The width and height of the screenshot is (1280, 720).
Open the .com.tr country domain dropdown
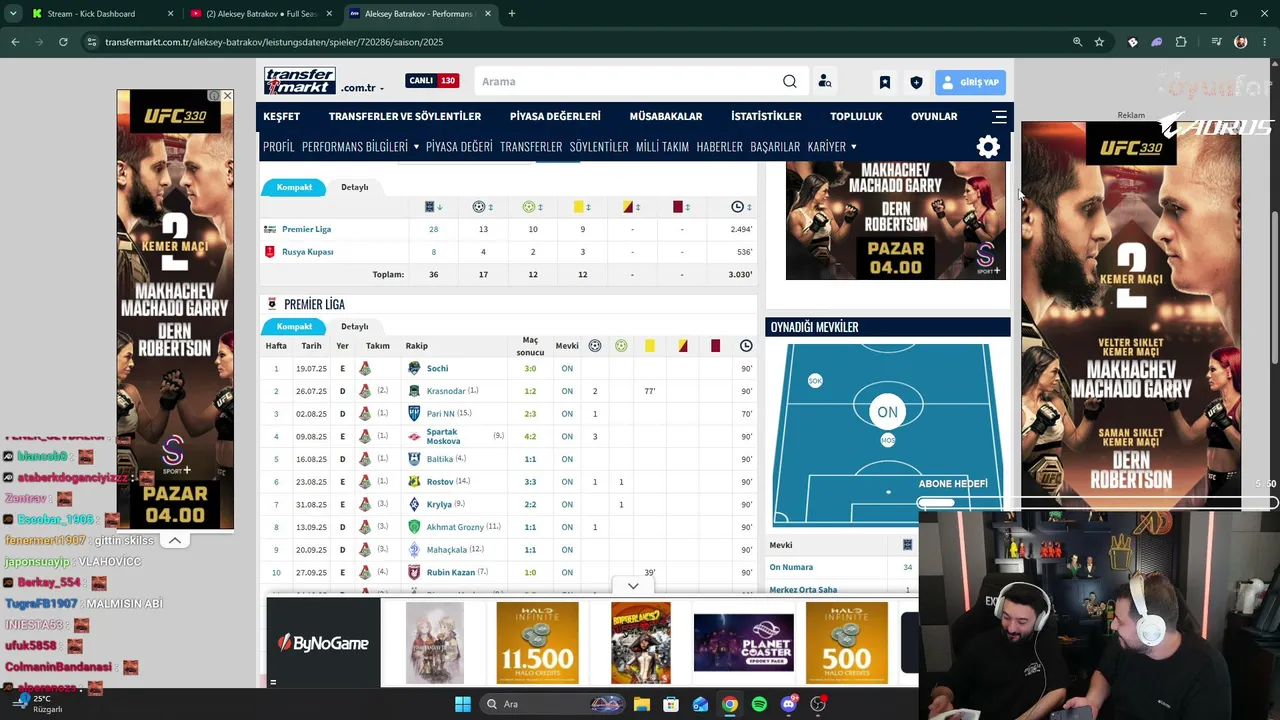point(362,88)
